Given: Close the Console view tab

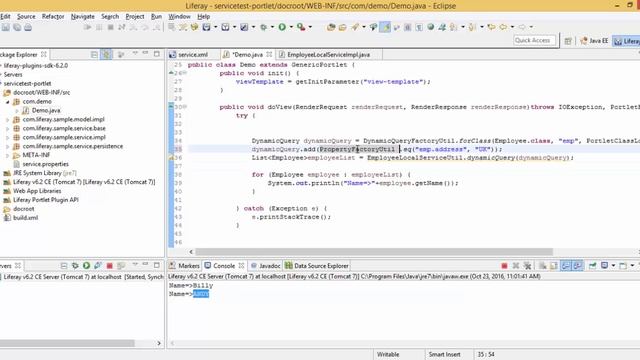Looking at the screenshot, I should tap(242, 266).
